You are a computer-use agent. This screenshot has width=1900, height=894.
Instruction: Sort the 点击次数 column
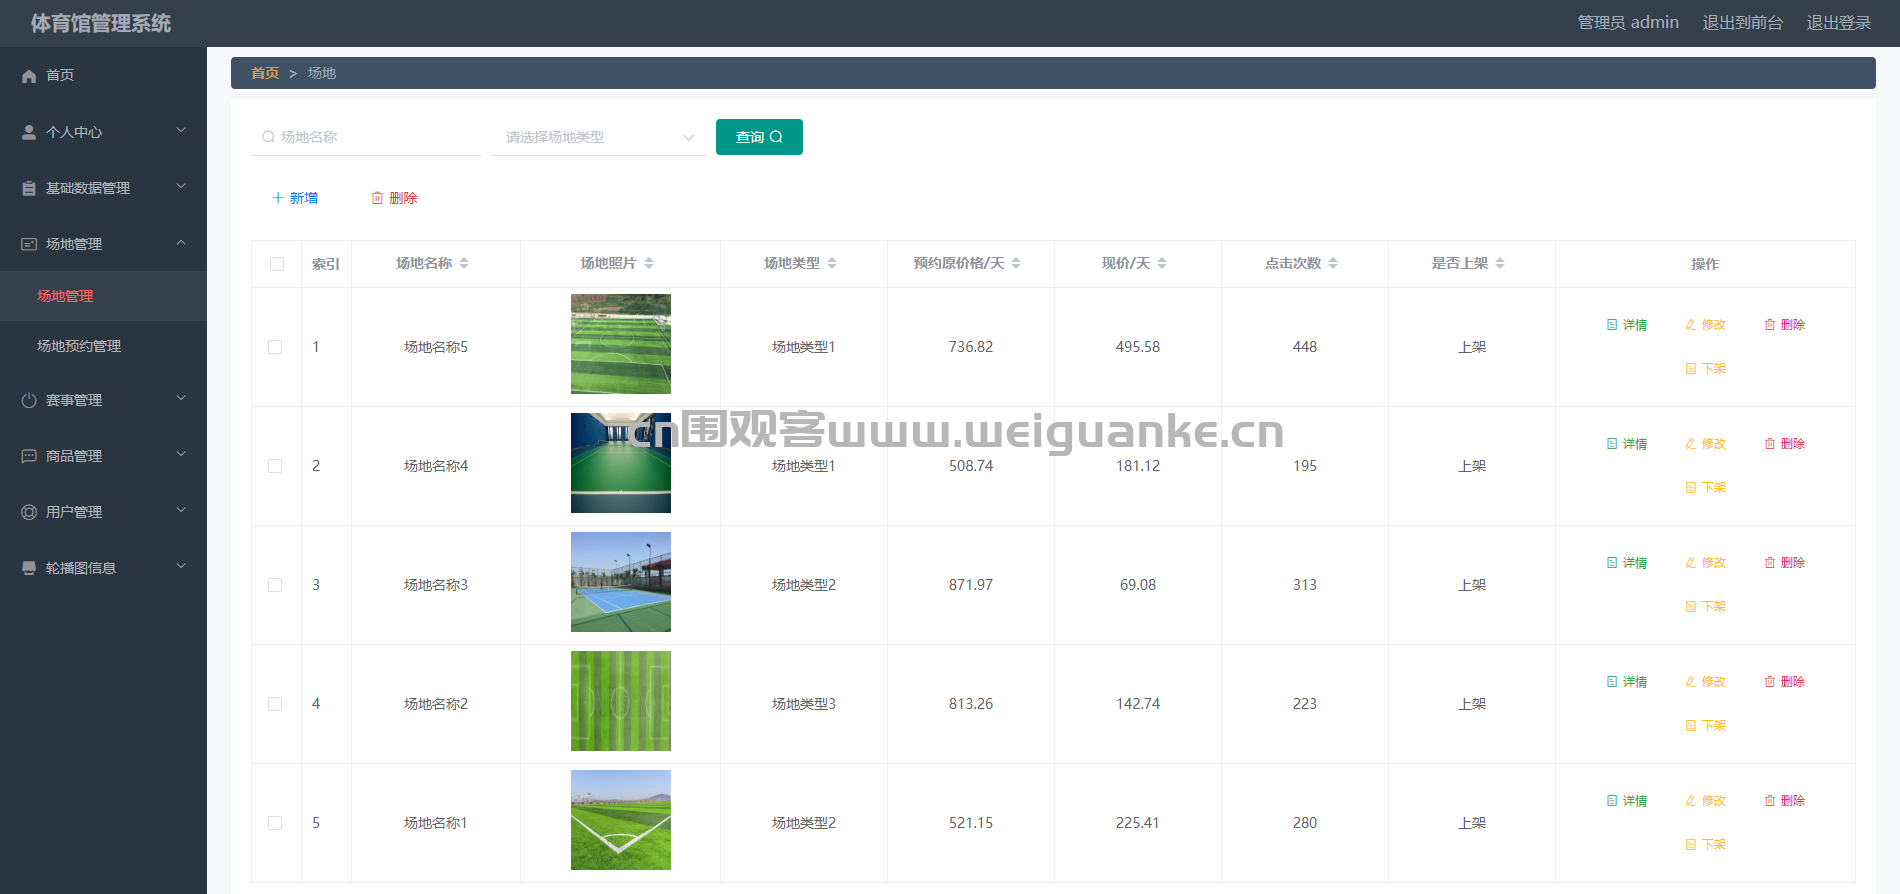(1333, 263)
